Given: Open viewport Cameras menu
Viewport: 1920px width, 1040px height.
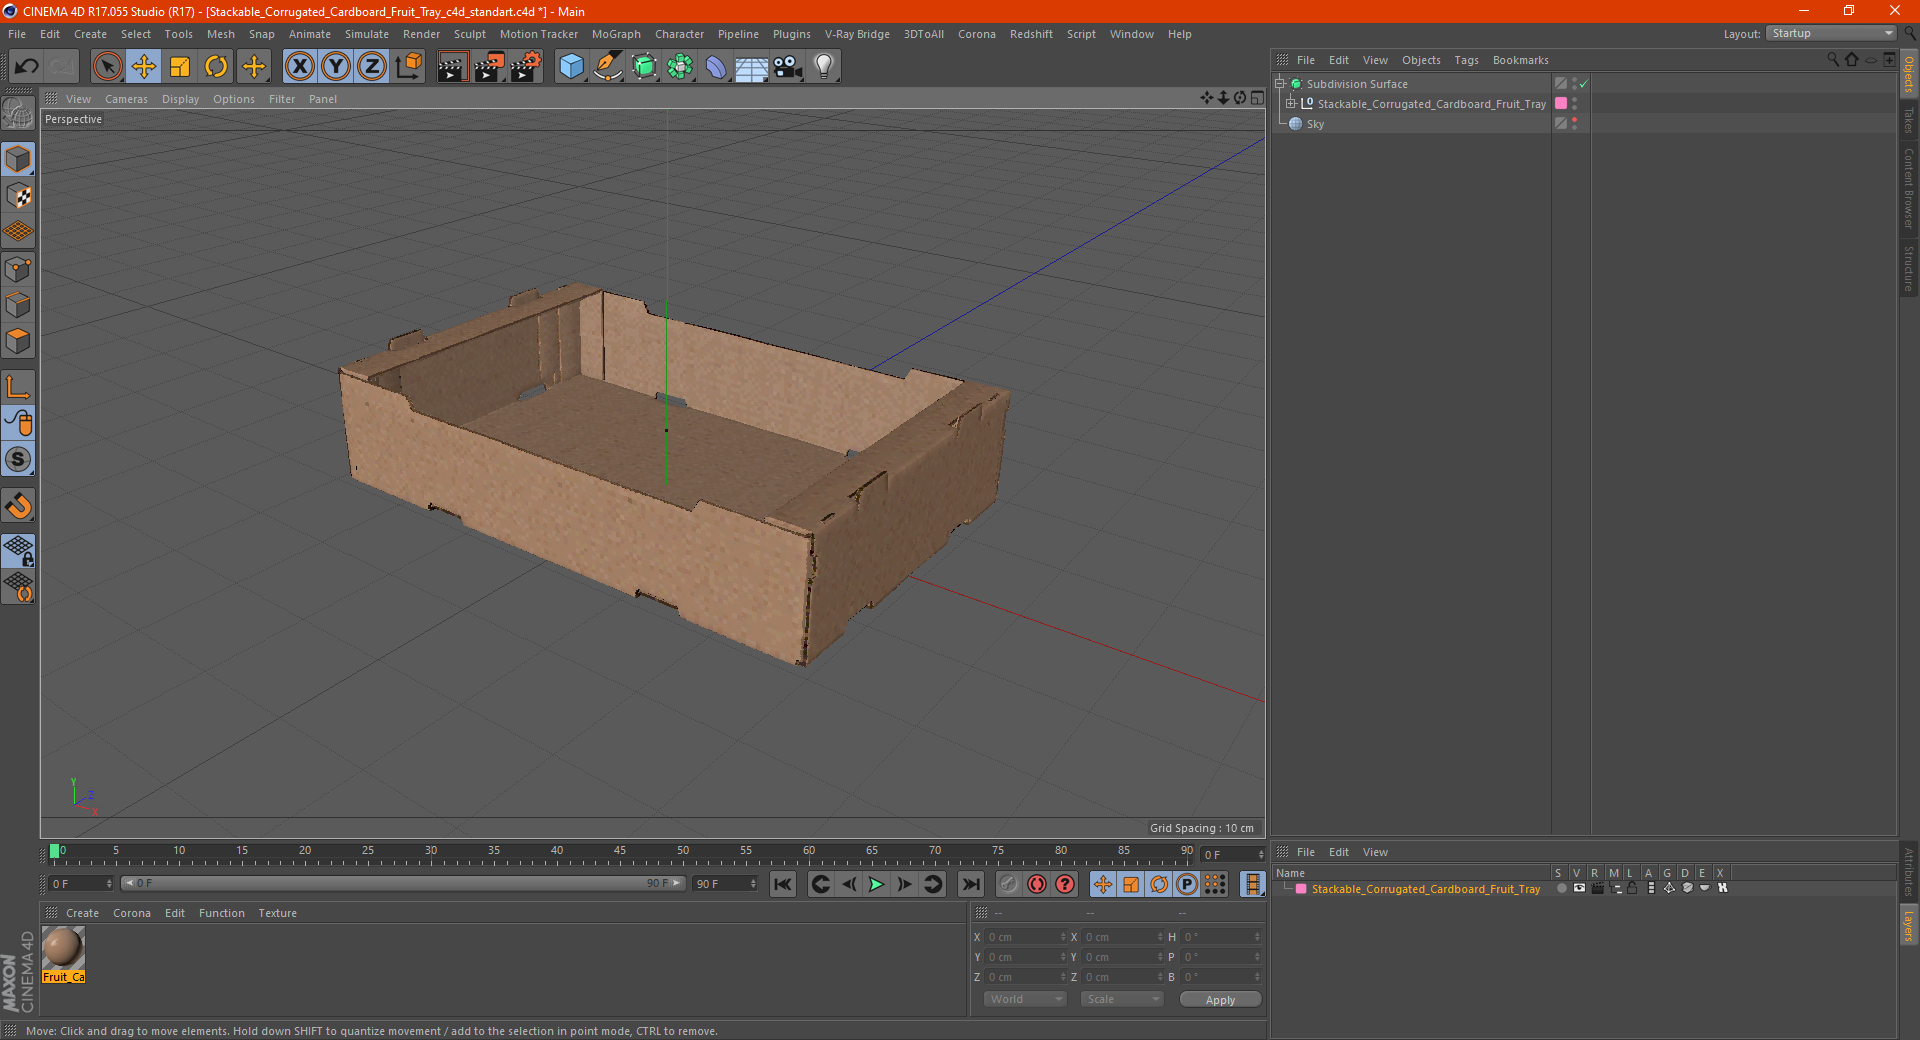Looking at the screenshot, I should pyautogui.click(x=126, y=99).
